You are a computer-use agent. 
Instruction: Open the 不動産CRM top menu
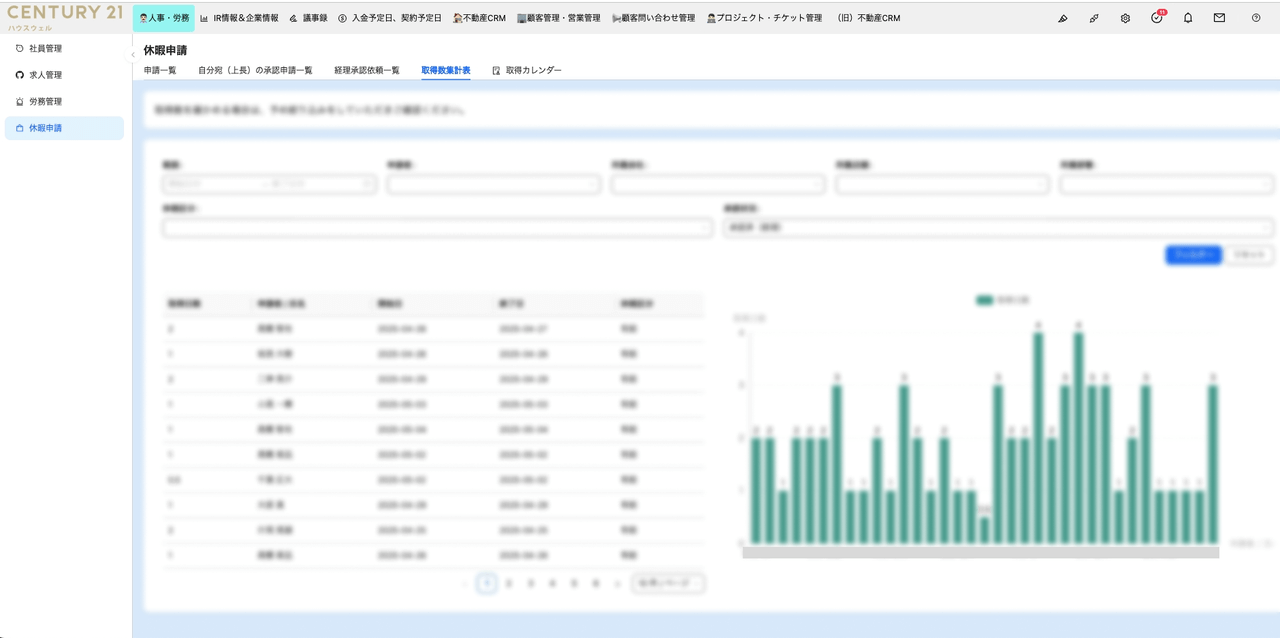(x=480, y=18)
